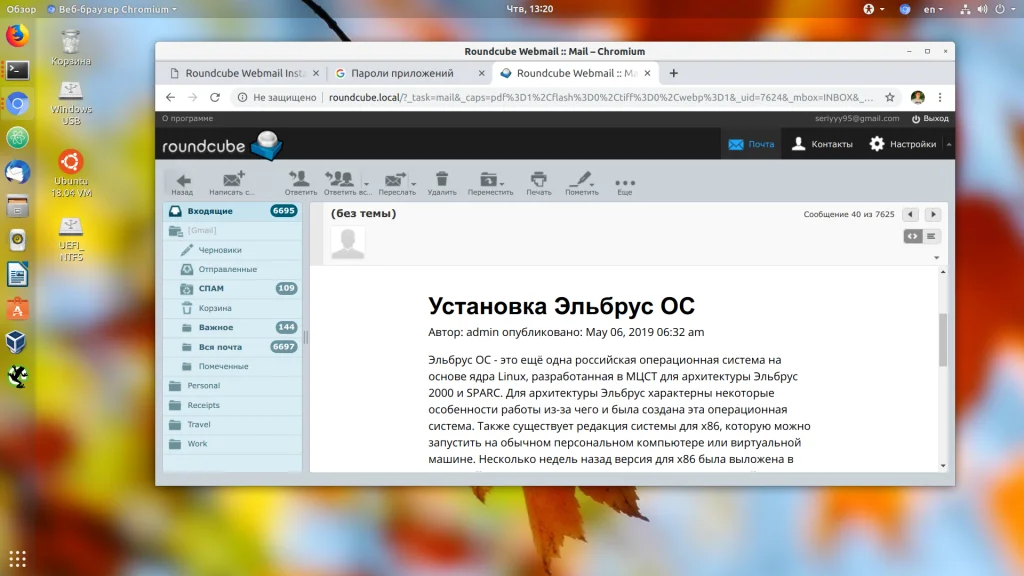
Task: Open the Ubuntu 18.04 VM desktop icon
Action: pos(71,174)
